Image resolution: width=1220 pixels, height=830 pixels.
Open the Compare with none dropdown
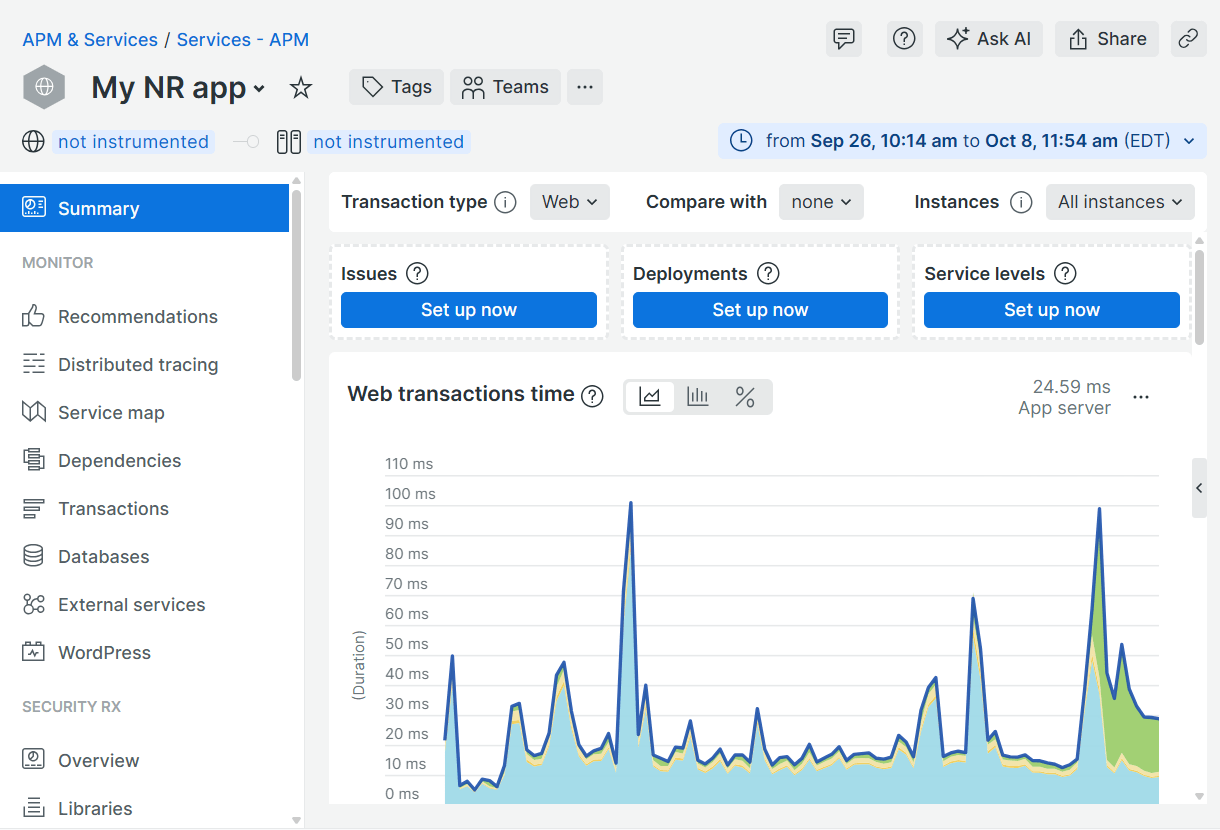821,202
